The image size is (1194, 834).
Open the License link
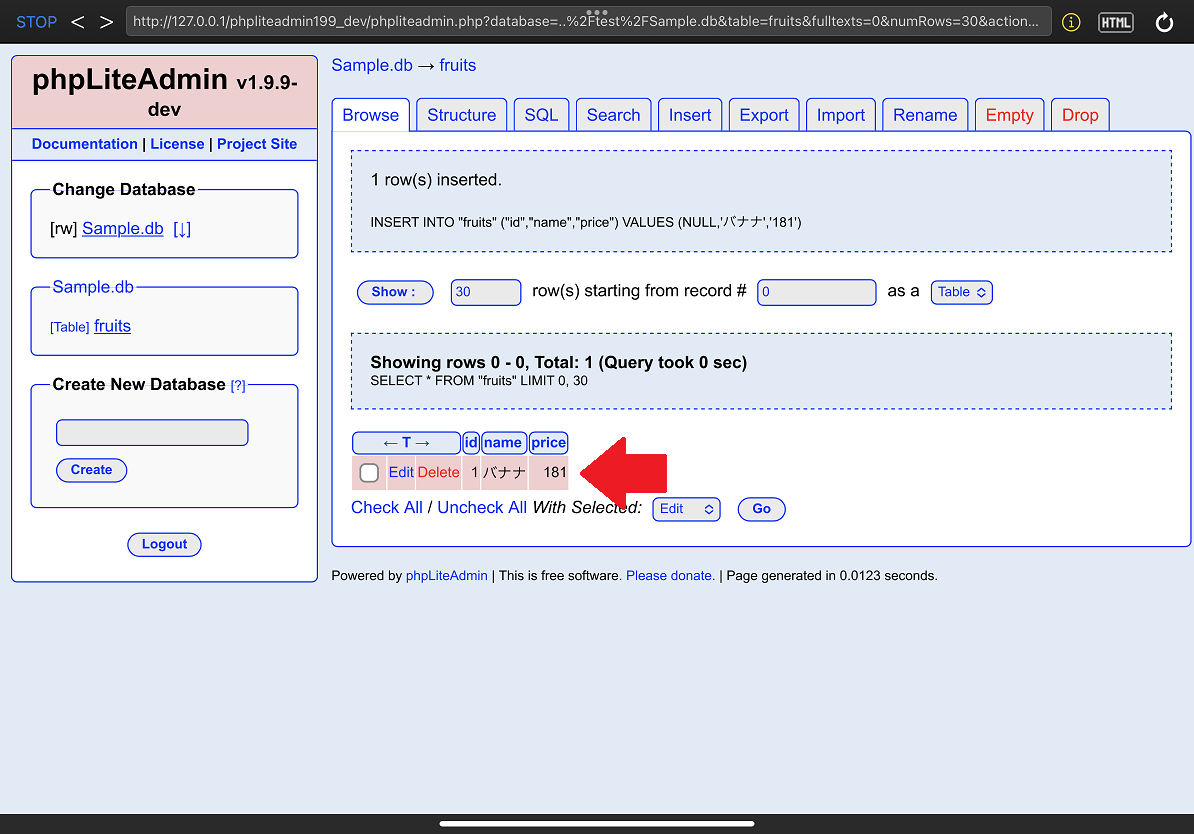[x=177, y=144]
